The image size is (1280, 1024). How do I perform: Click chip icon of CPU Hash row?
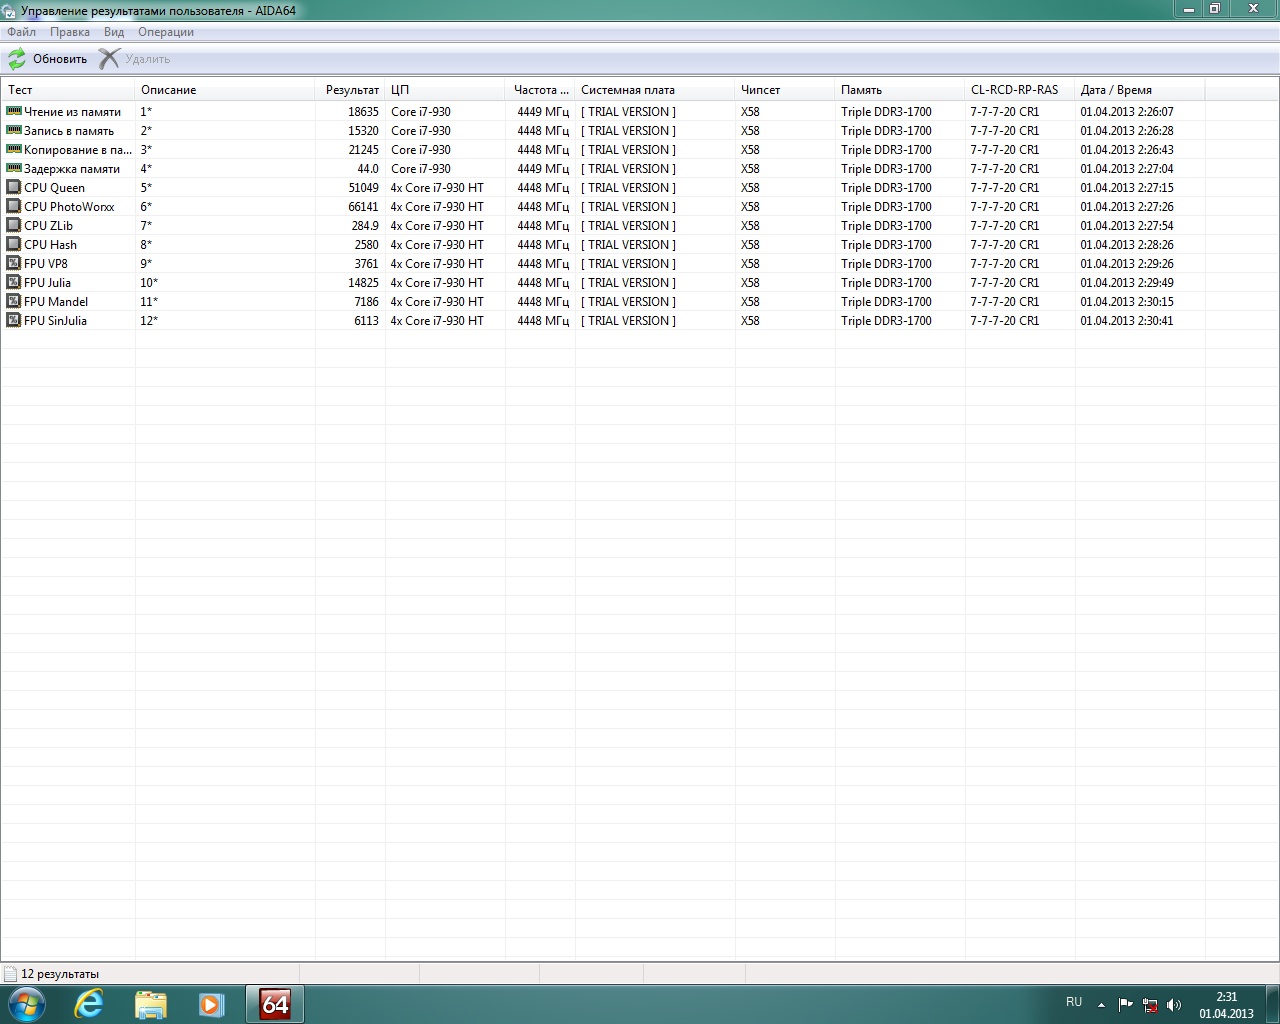pyautogui.click(x=14, y=245)
